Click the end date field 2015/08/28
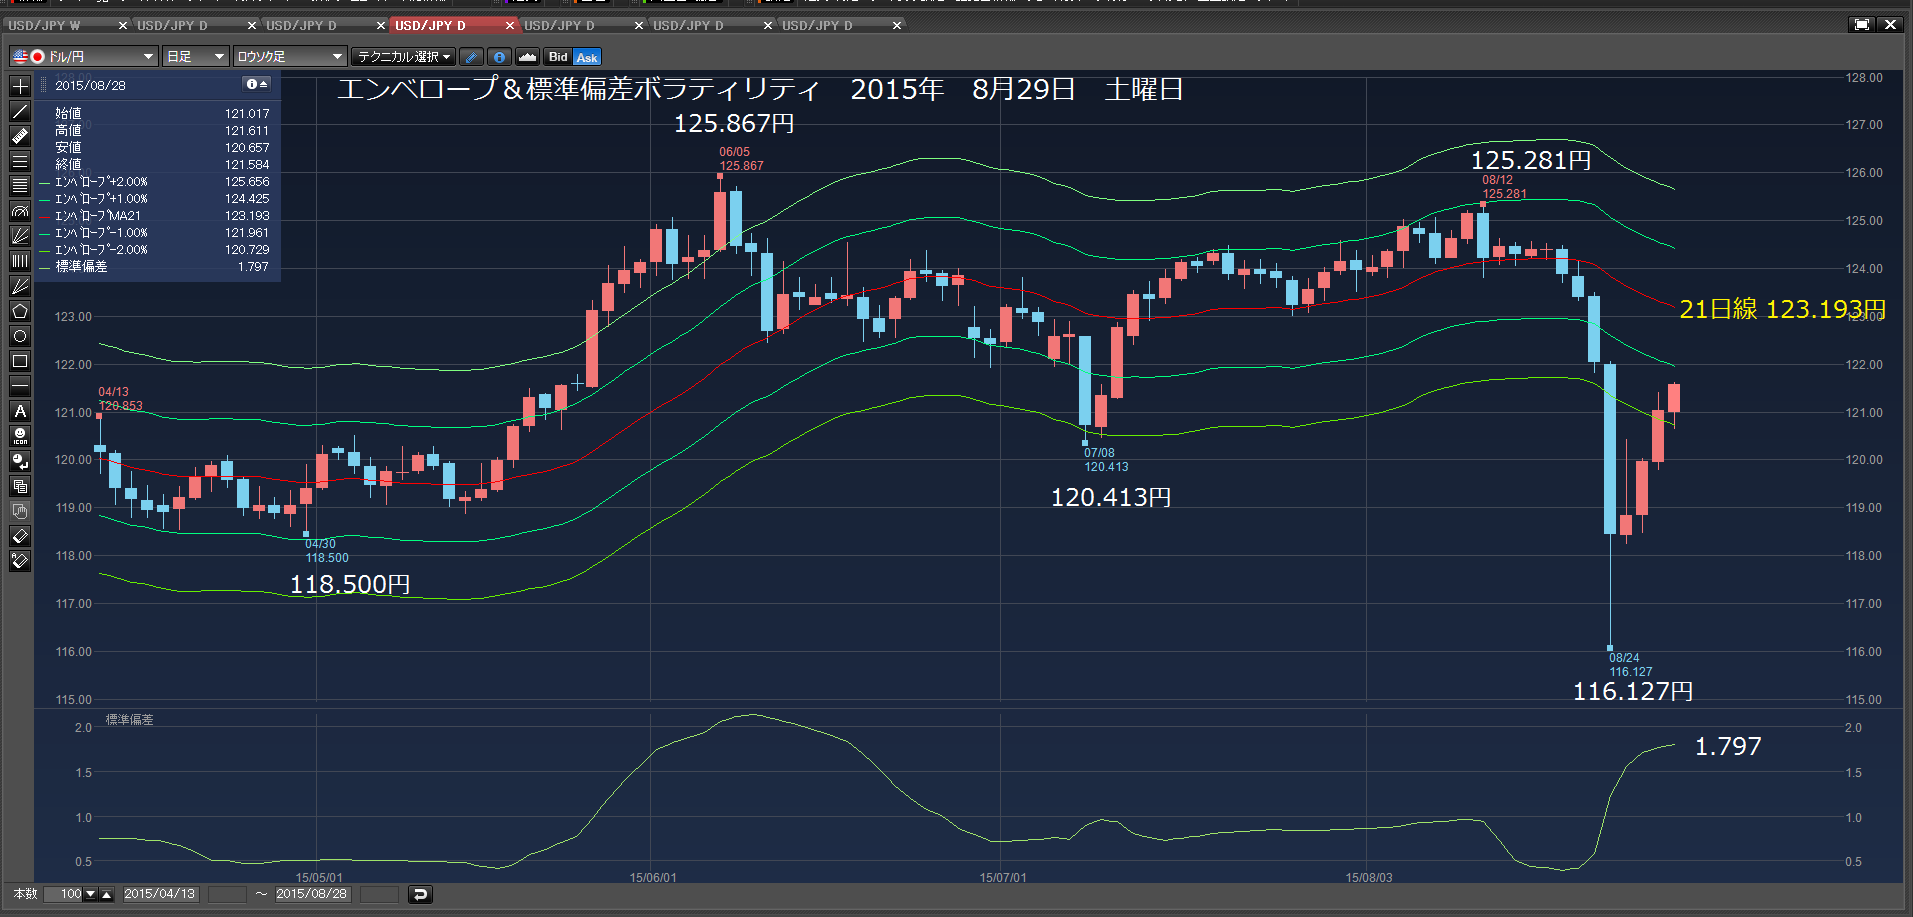Image resolution: width=1913 pixels, height=917 pixels. (x=312, y=894)
